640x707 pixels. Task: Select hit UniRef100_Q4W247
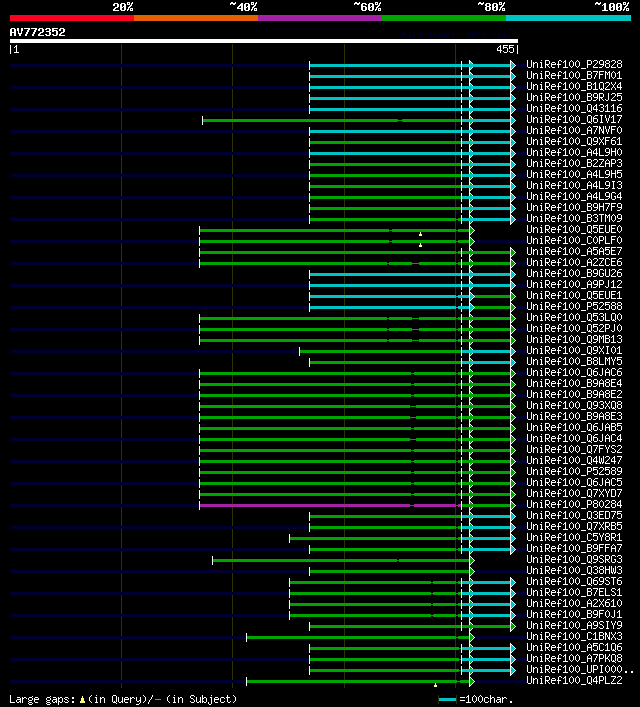(574, 460)
